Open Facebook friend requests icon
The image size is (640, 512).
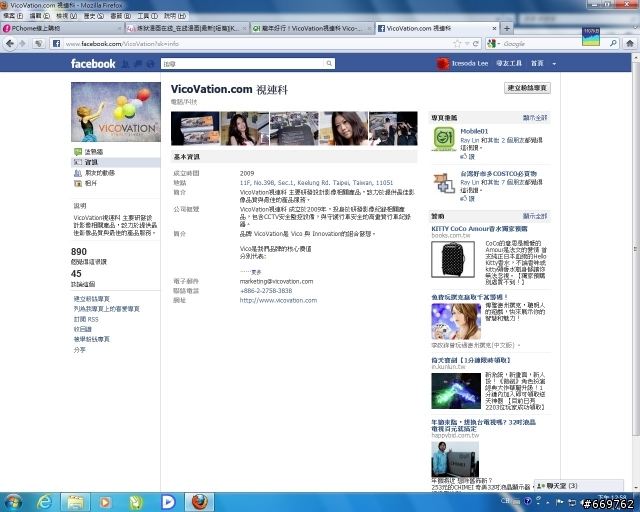coord(126,64)
